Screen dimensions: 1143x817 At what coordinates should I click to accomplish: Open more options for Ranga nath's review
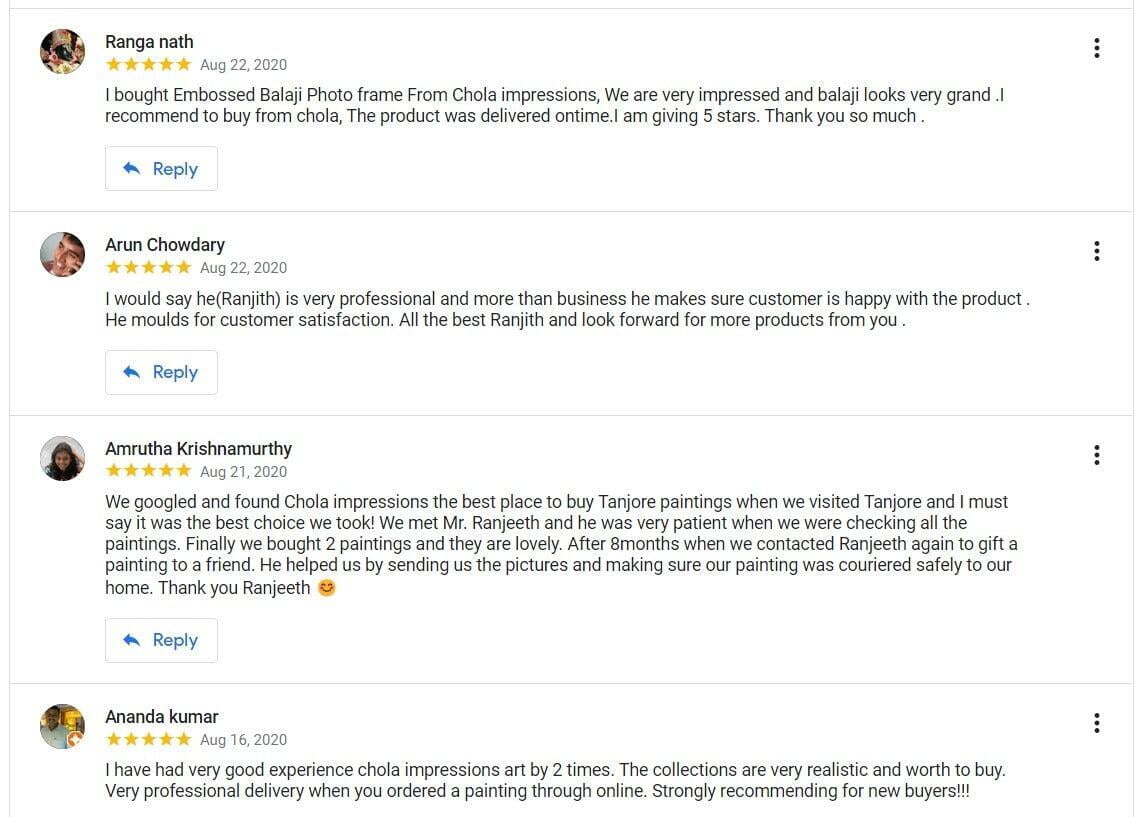click(1097, 48)
